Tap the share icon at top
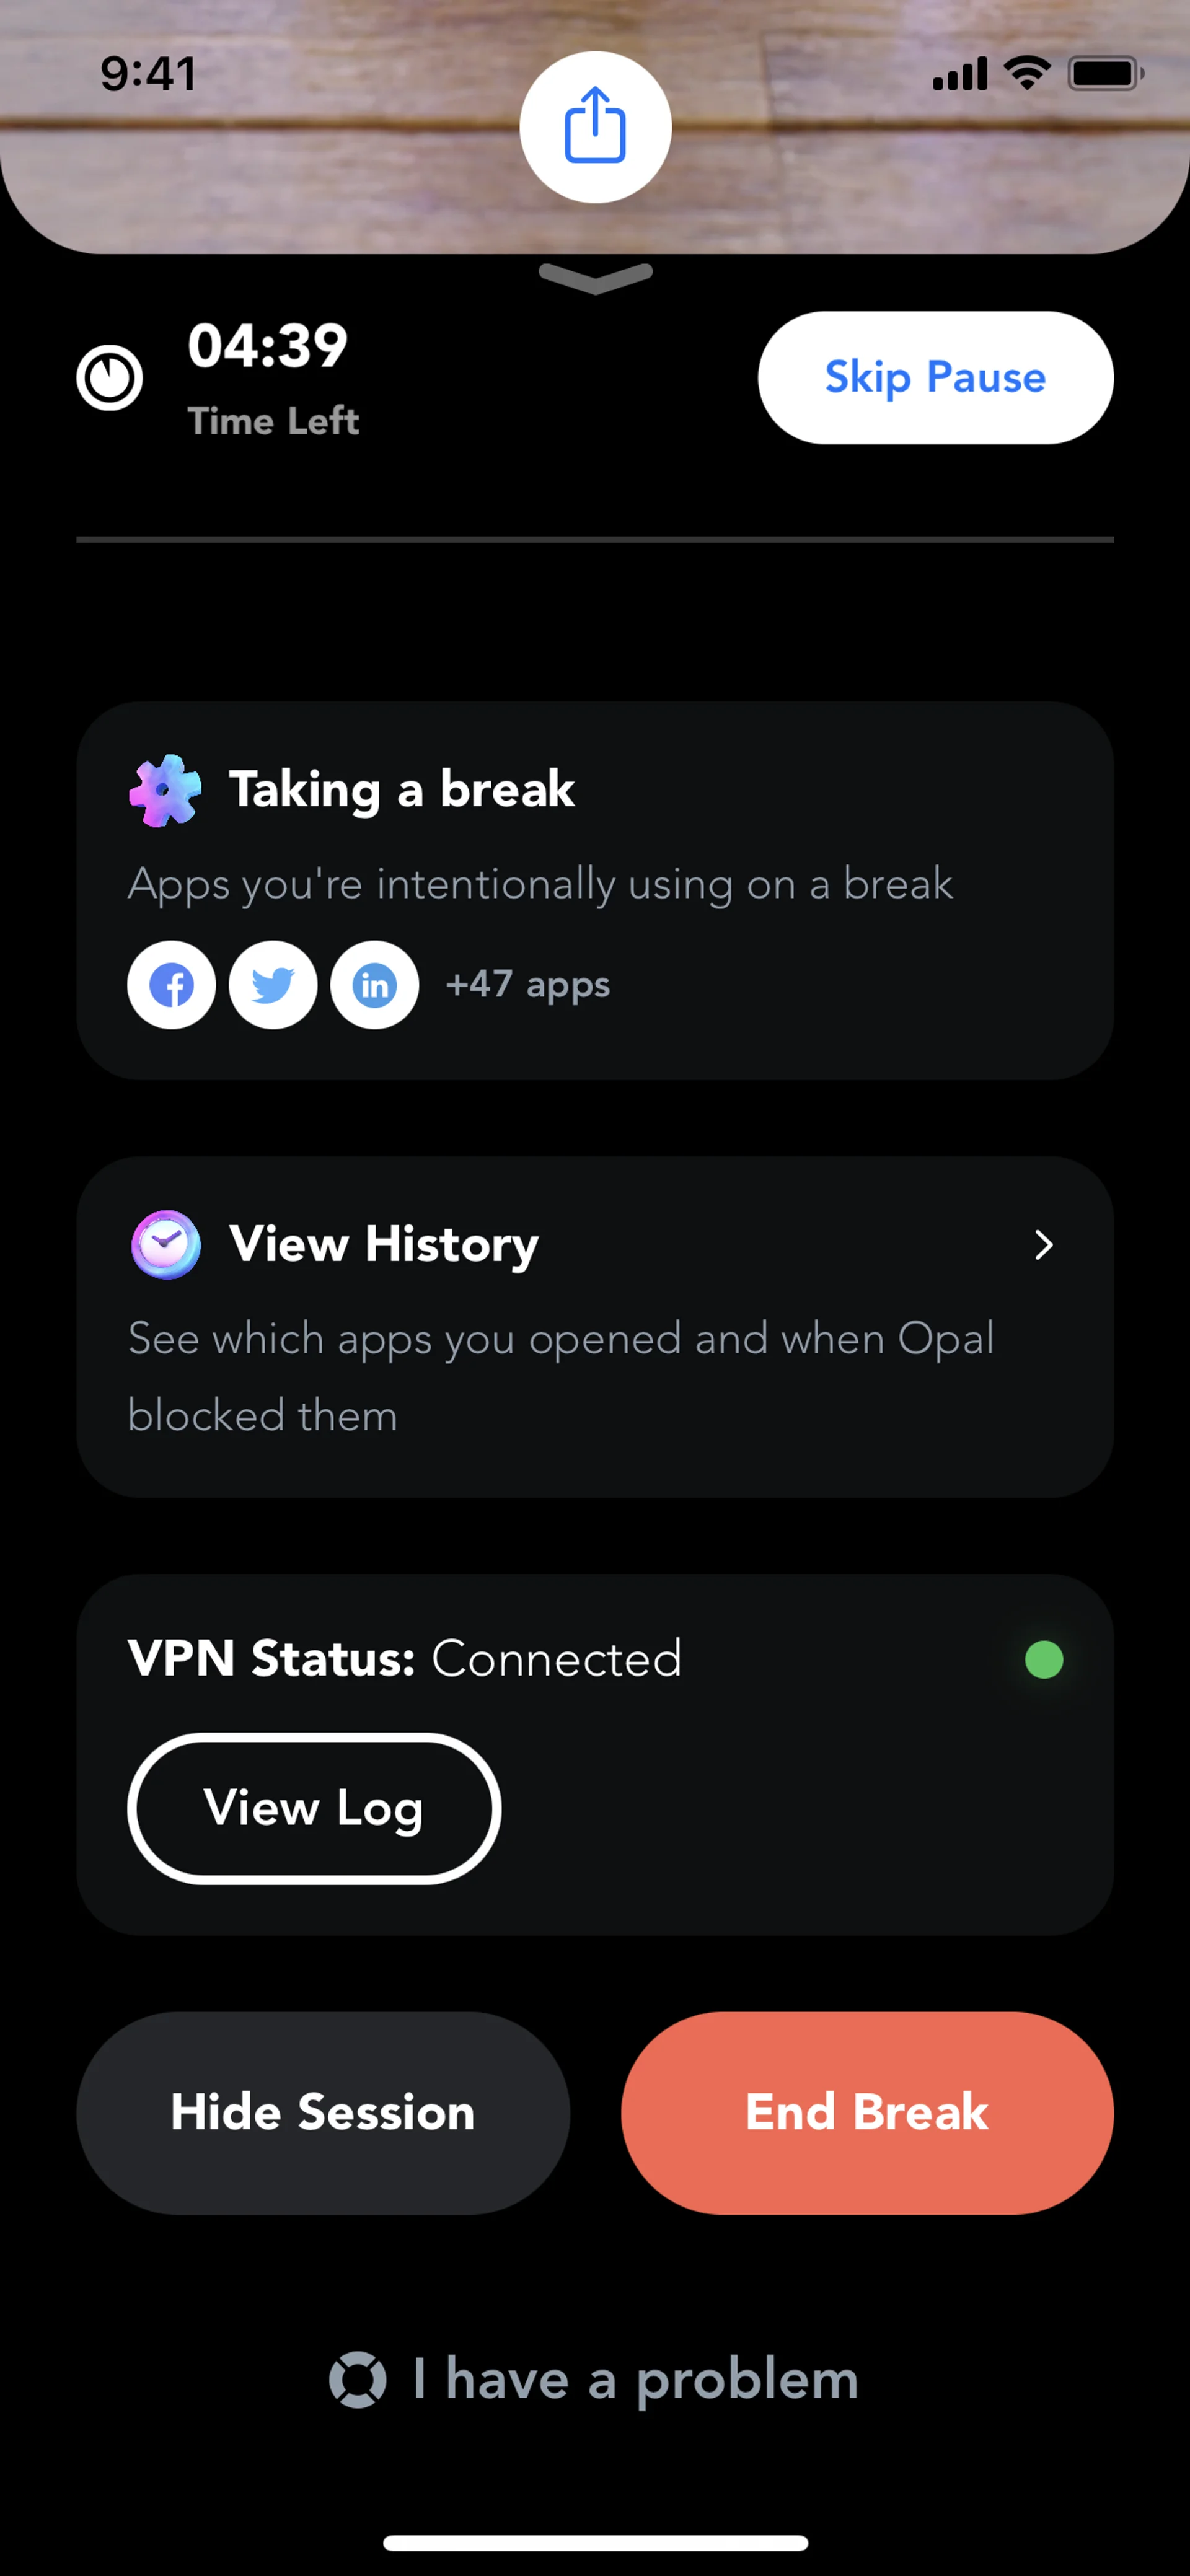1190x2576 pixels. point(595,126)
